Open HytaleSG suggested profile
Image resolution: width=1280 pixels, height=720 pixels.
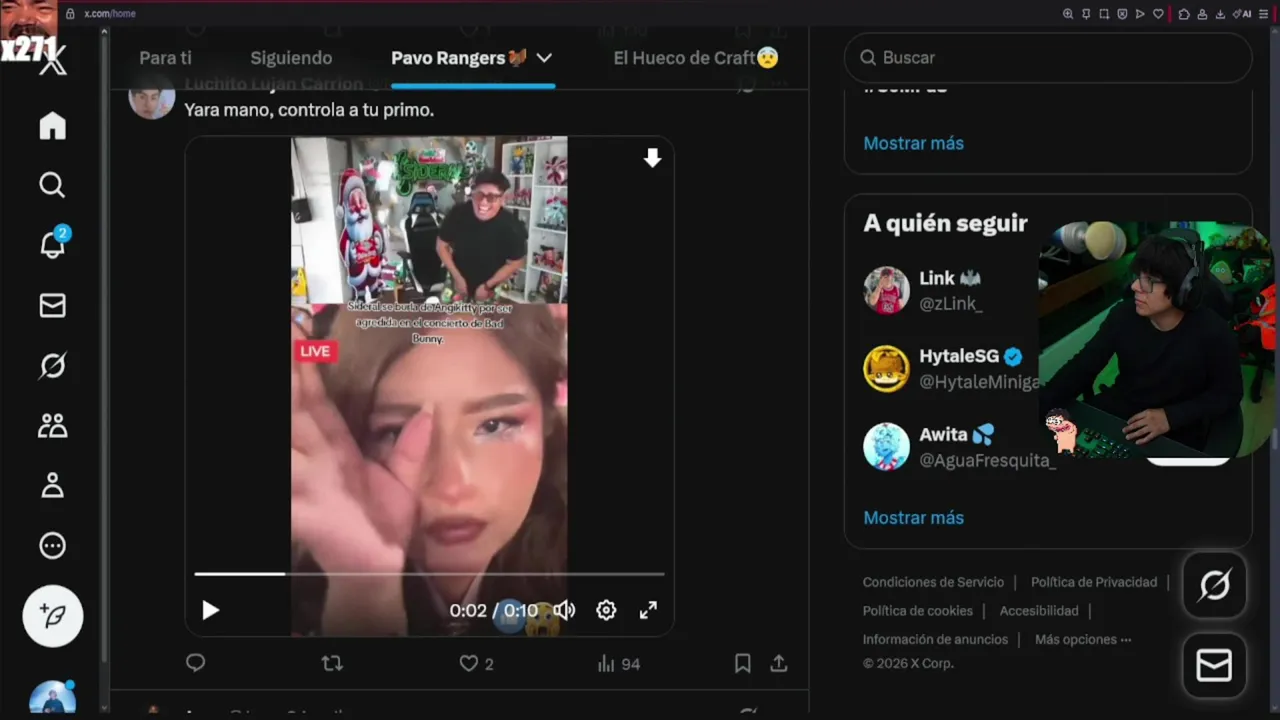click(950, 368)
